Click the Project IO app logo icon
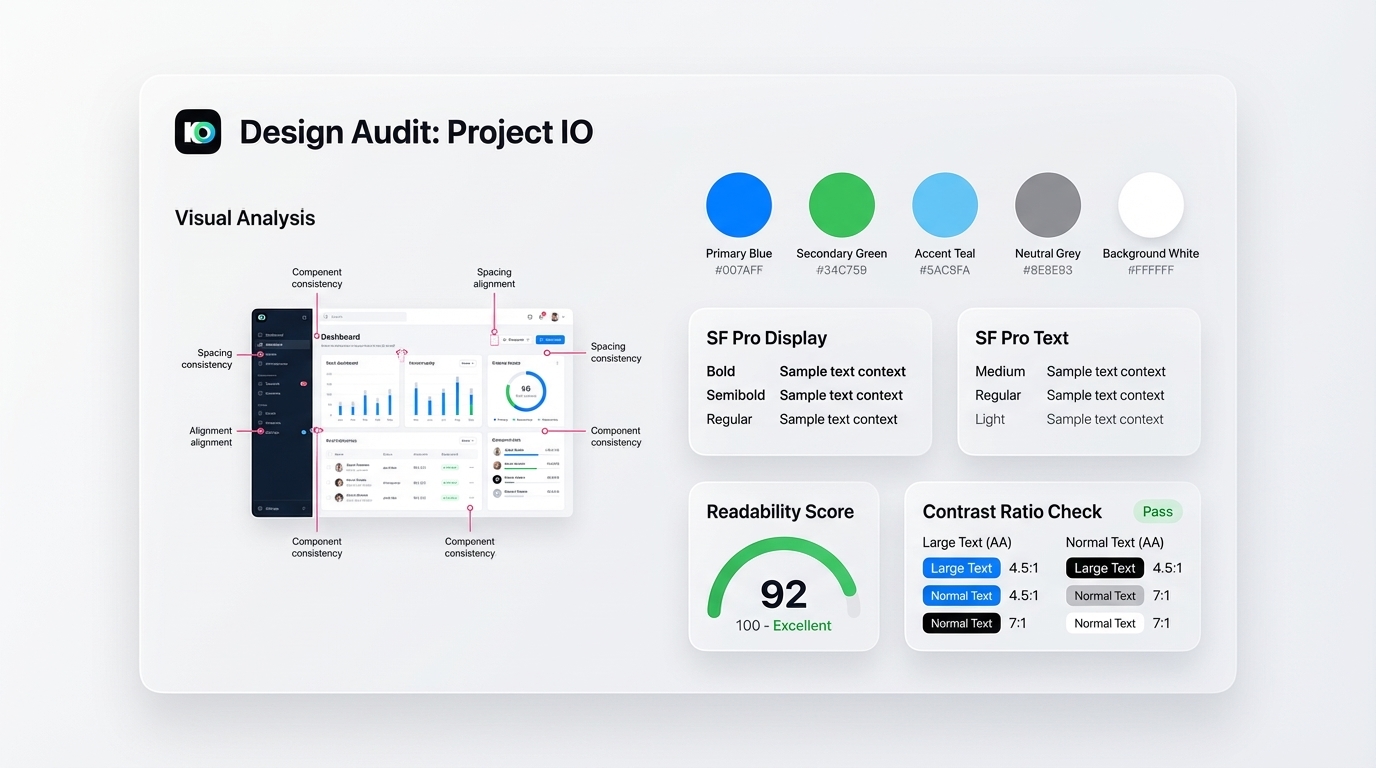1376x768 pixels. (197, 131)
